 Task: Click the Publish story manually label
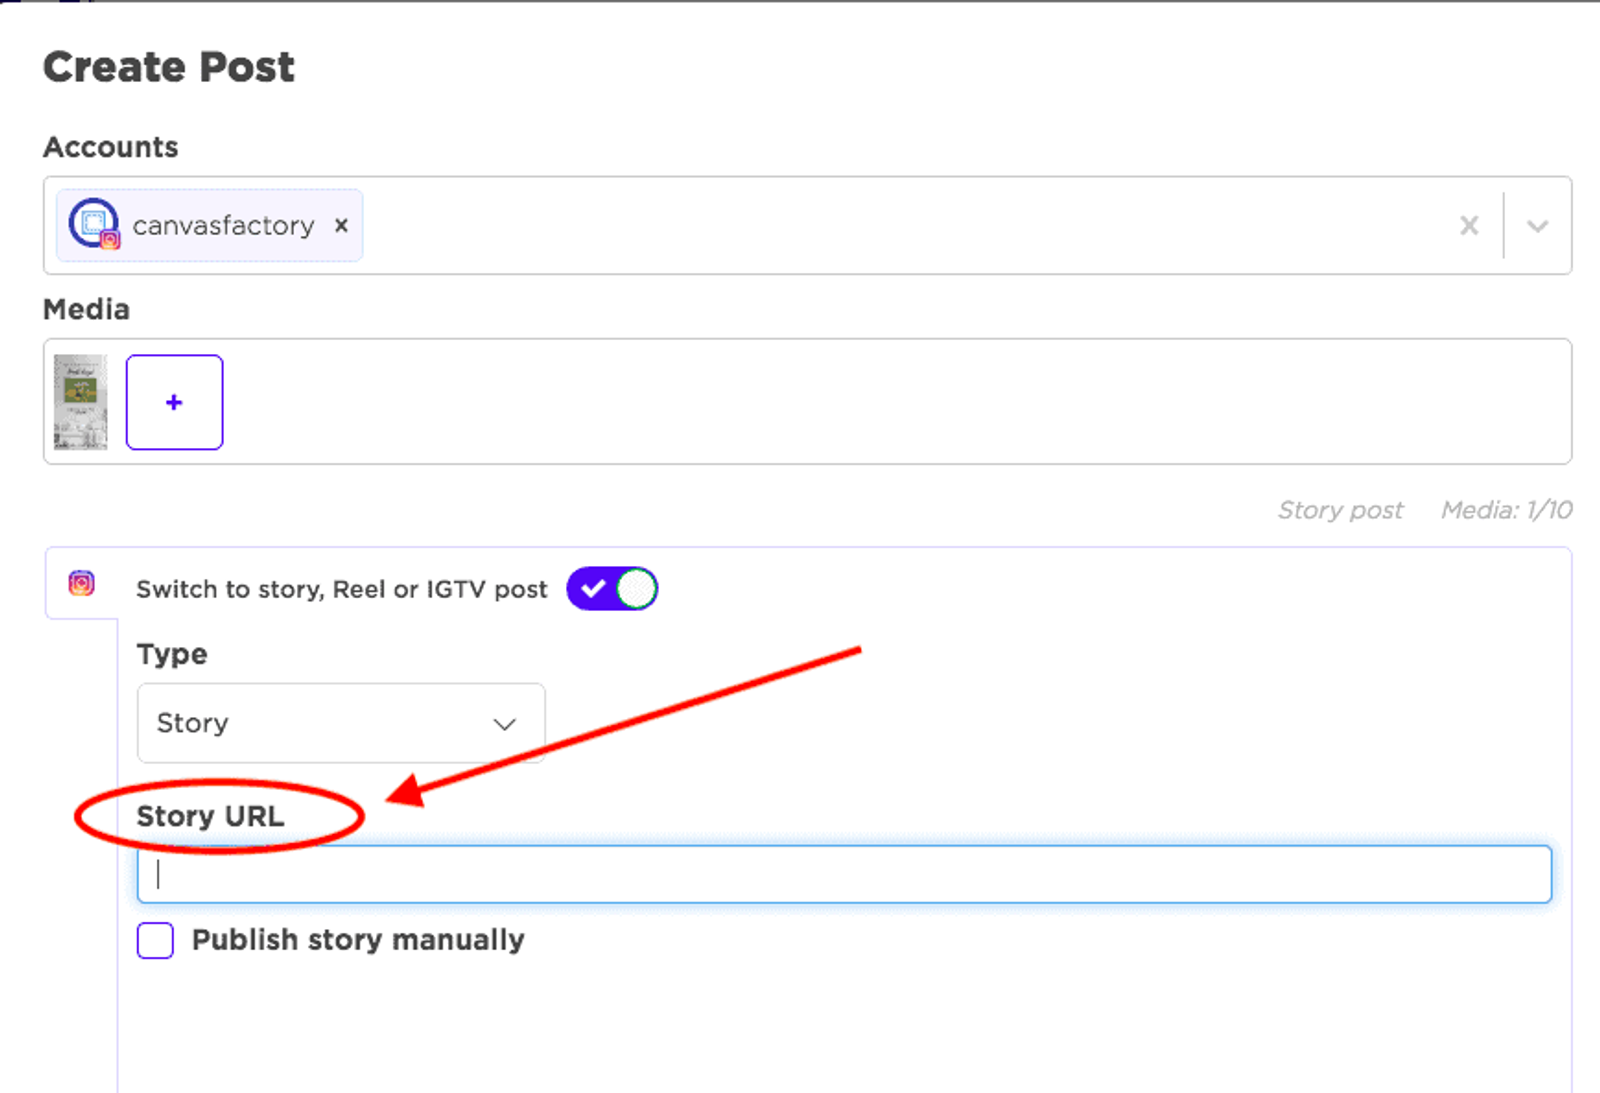(358, 940)
